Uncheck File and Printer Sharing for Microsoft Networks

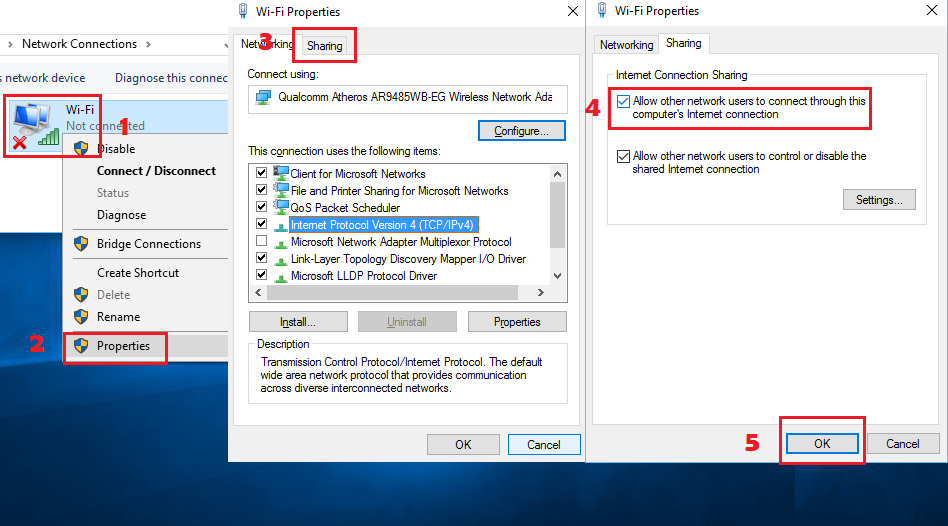tap(261, 190)
